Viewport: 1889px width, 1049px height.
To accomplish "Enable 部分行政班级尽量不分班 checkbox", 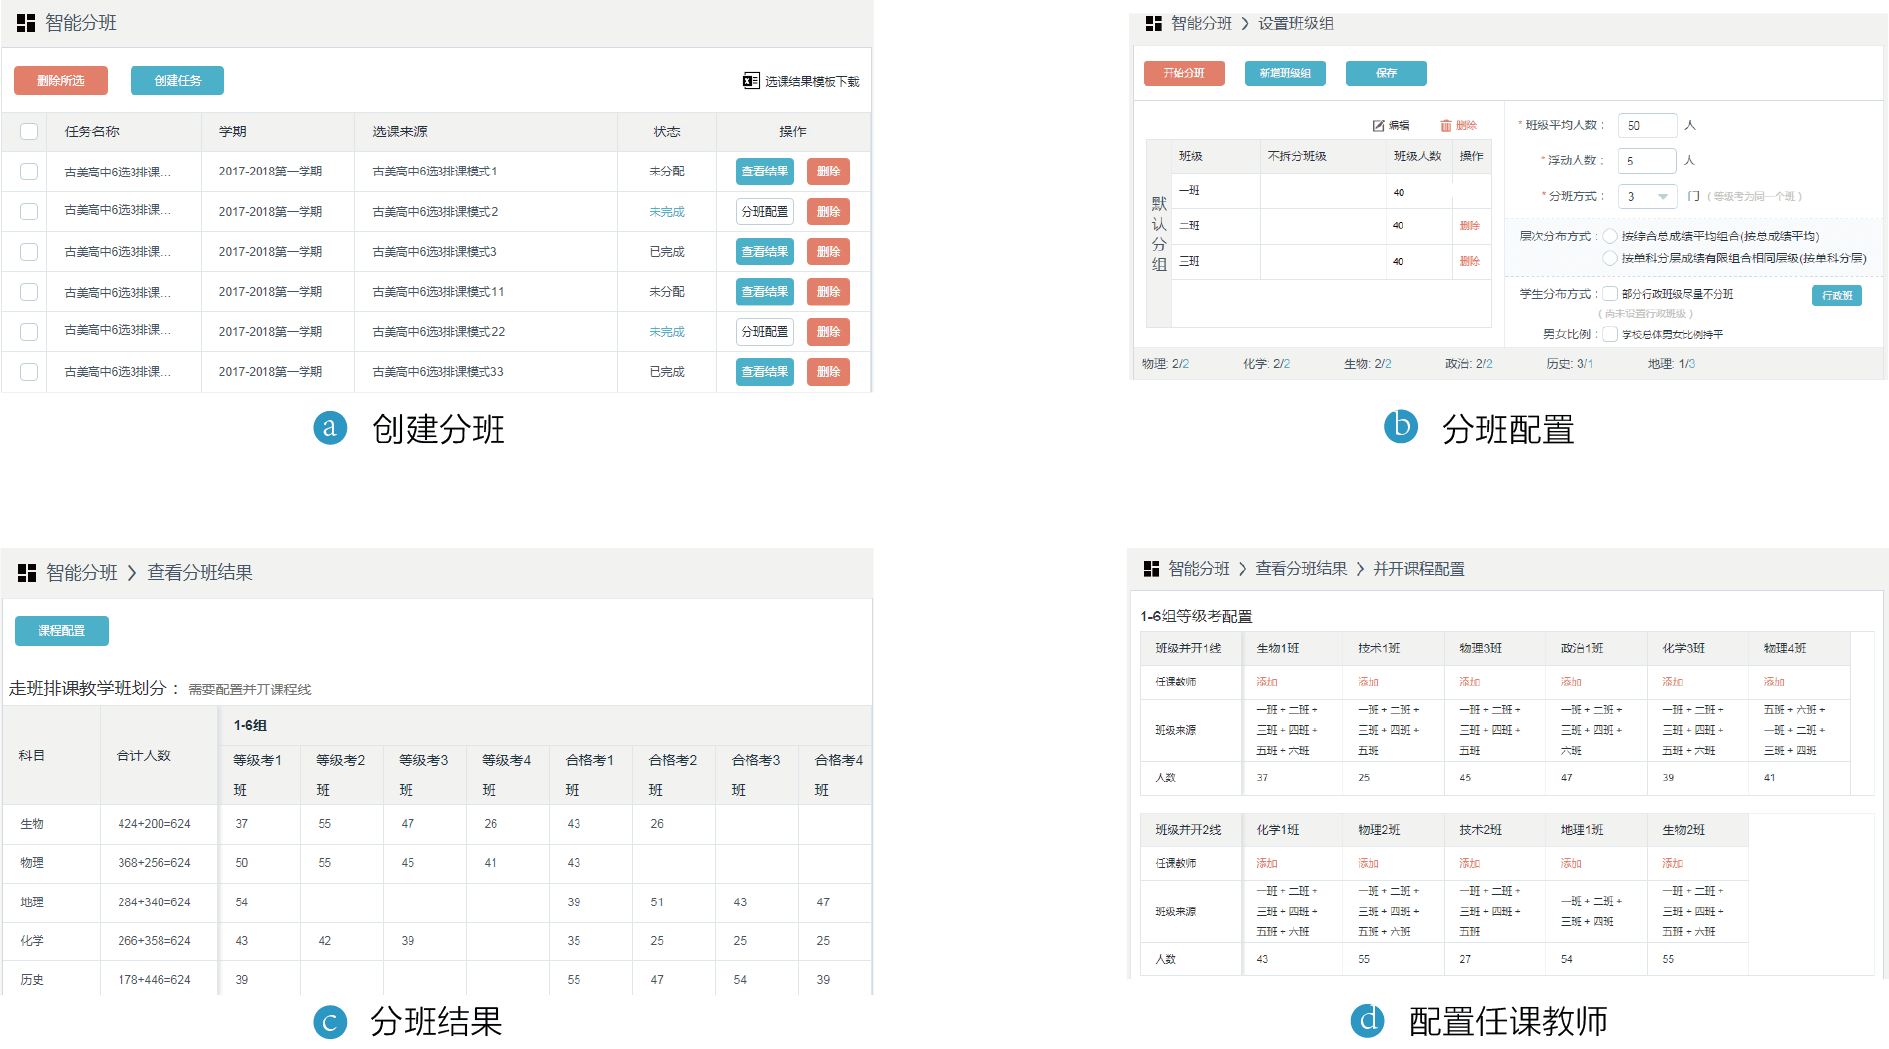I will coord(1610,294).
